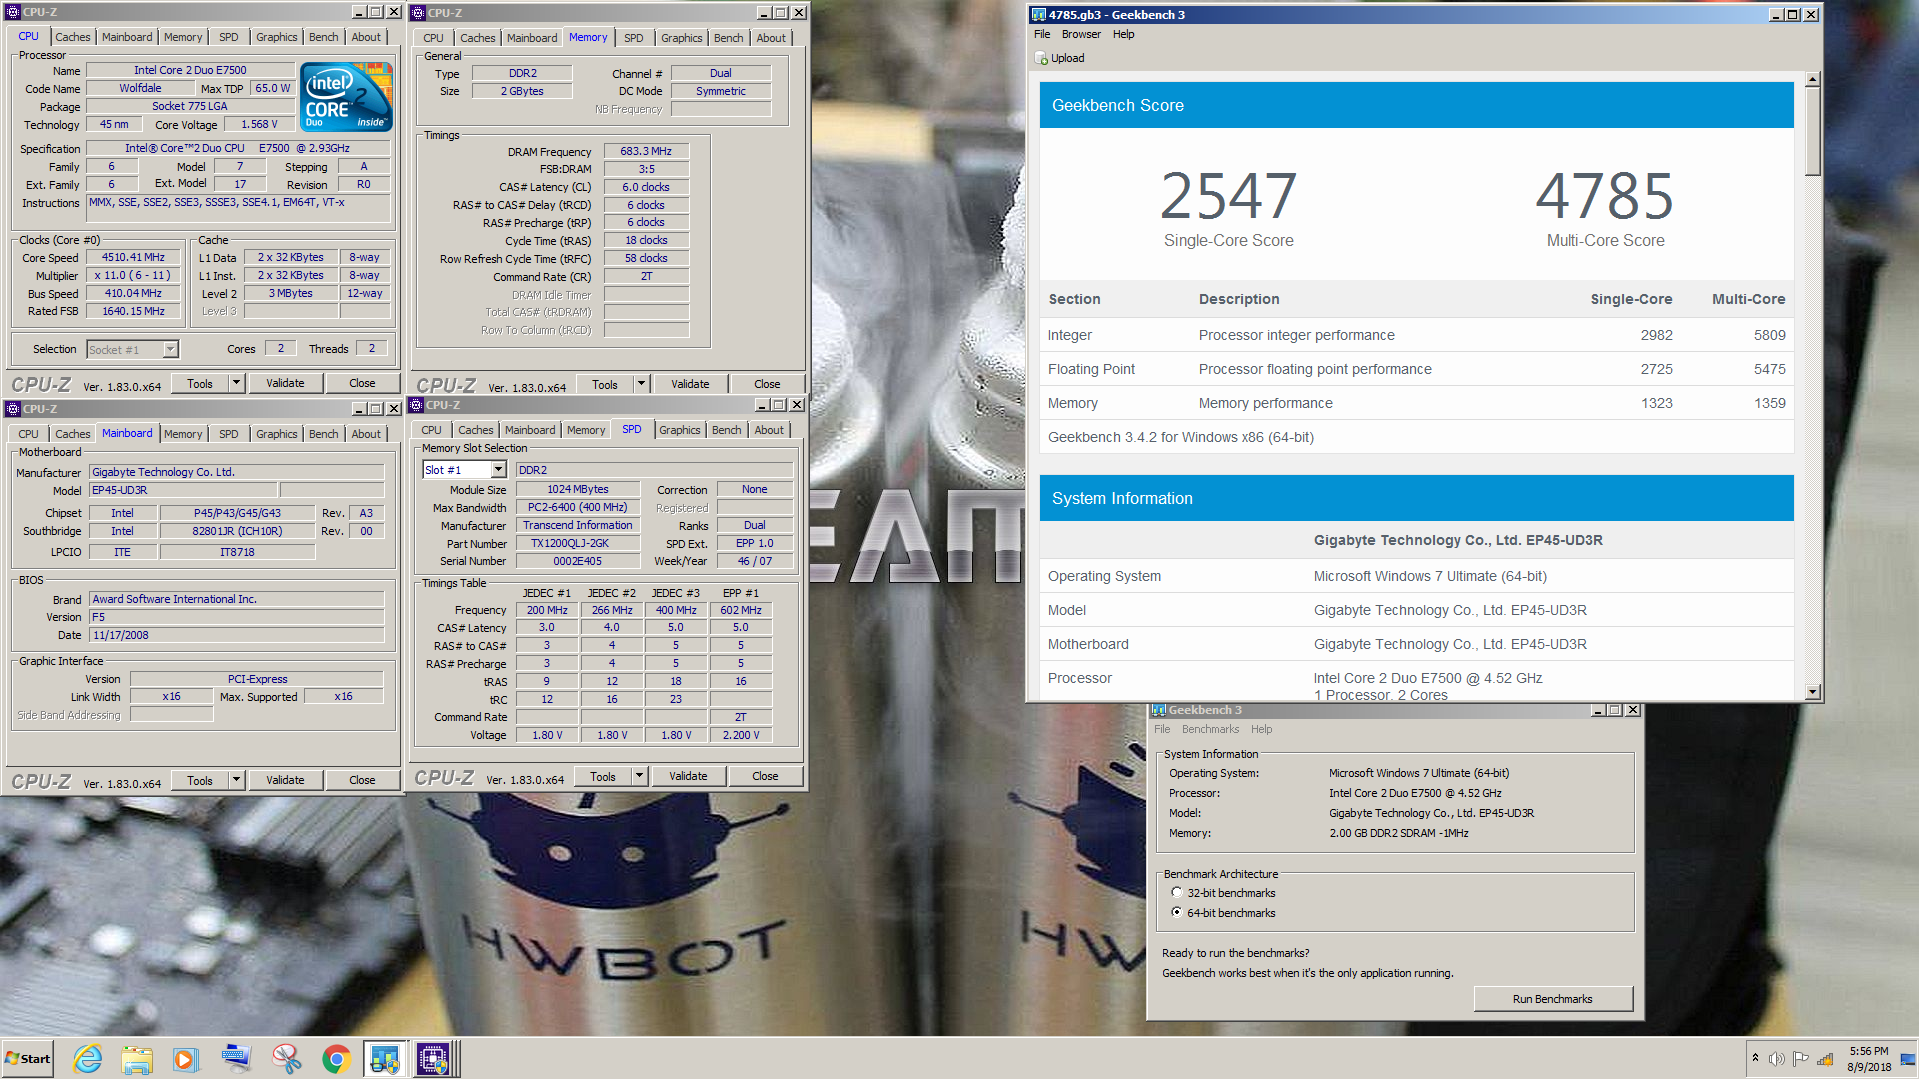
Task: Open the Browser menu in Geekbench
Action: 1081,34
